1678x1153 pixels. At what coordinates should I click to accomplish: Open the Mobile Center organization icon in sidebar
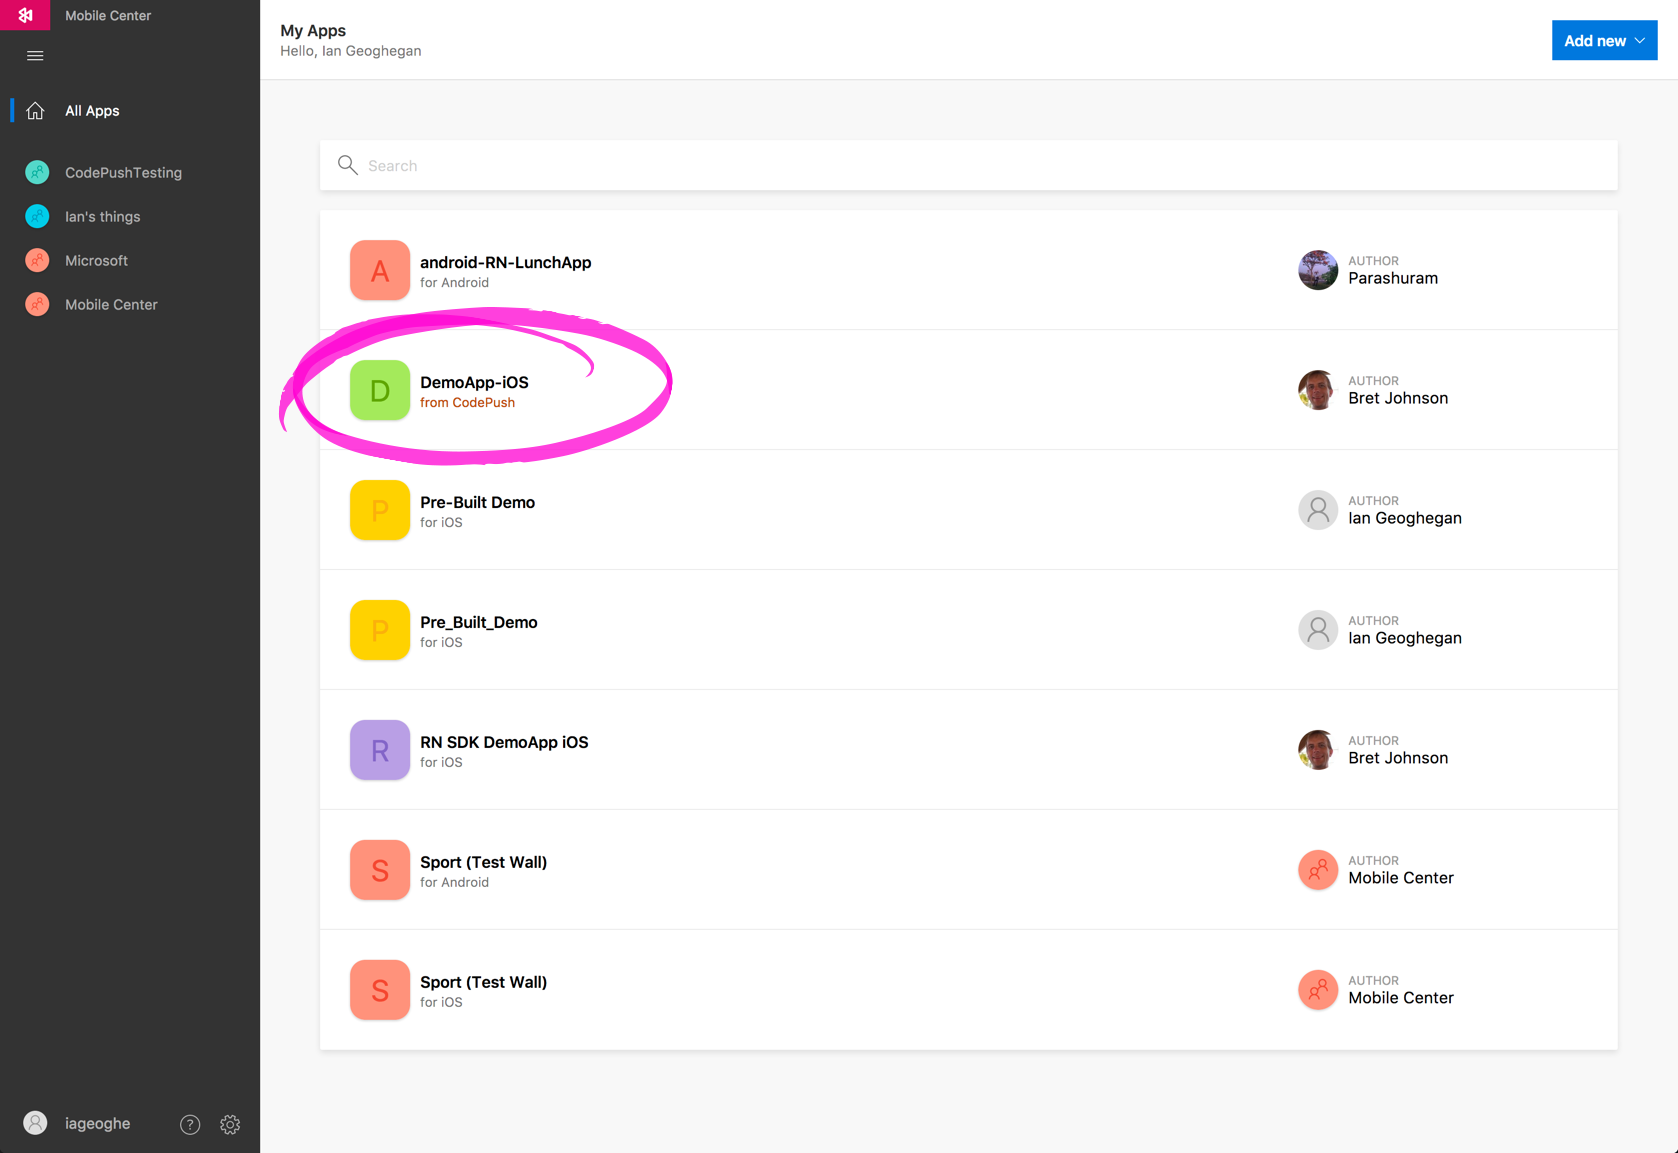click(x=37, y=305)
